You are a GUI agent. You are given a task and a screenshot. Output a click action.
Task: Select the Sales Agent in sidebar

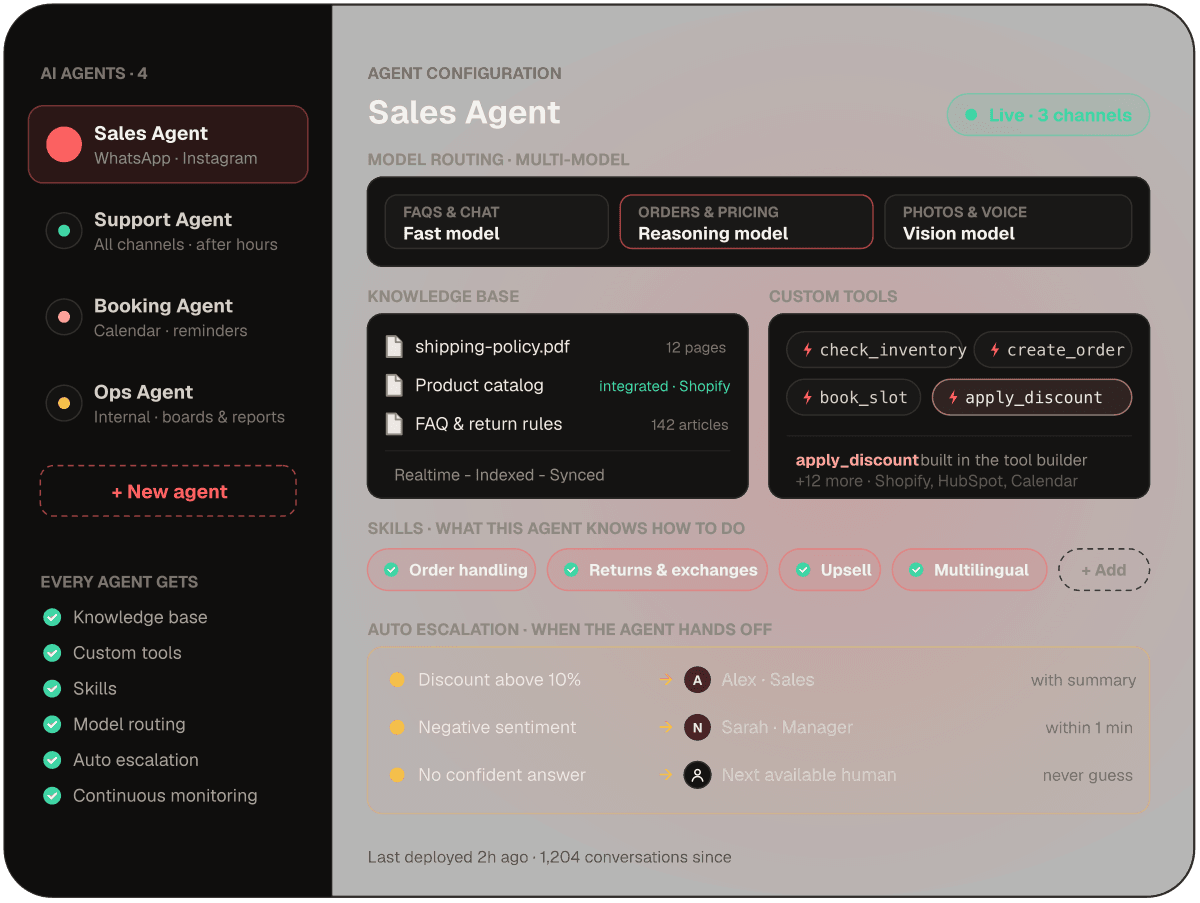pyautogui.click(x=168, y=144)
